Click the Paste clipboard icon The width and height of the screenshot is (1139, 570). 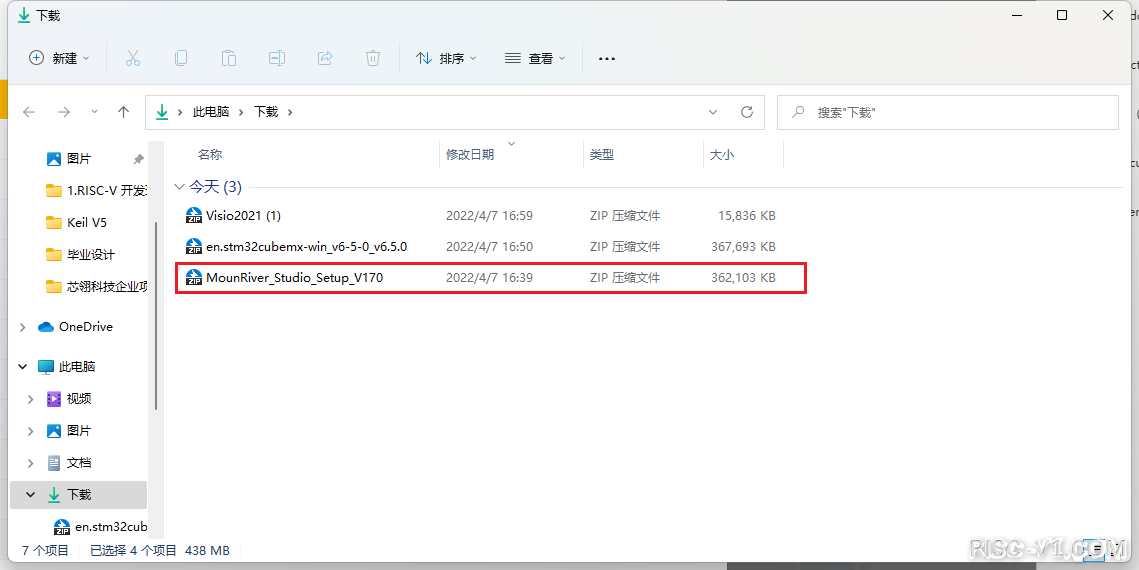pos(228,58)
